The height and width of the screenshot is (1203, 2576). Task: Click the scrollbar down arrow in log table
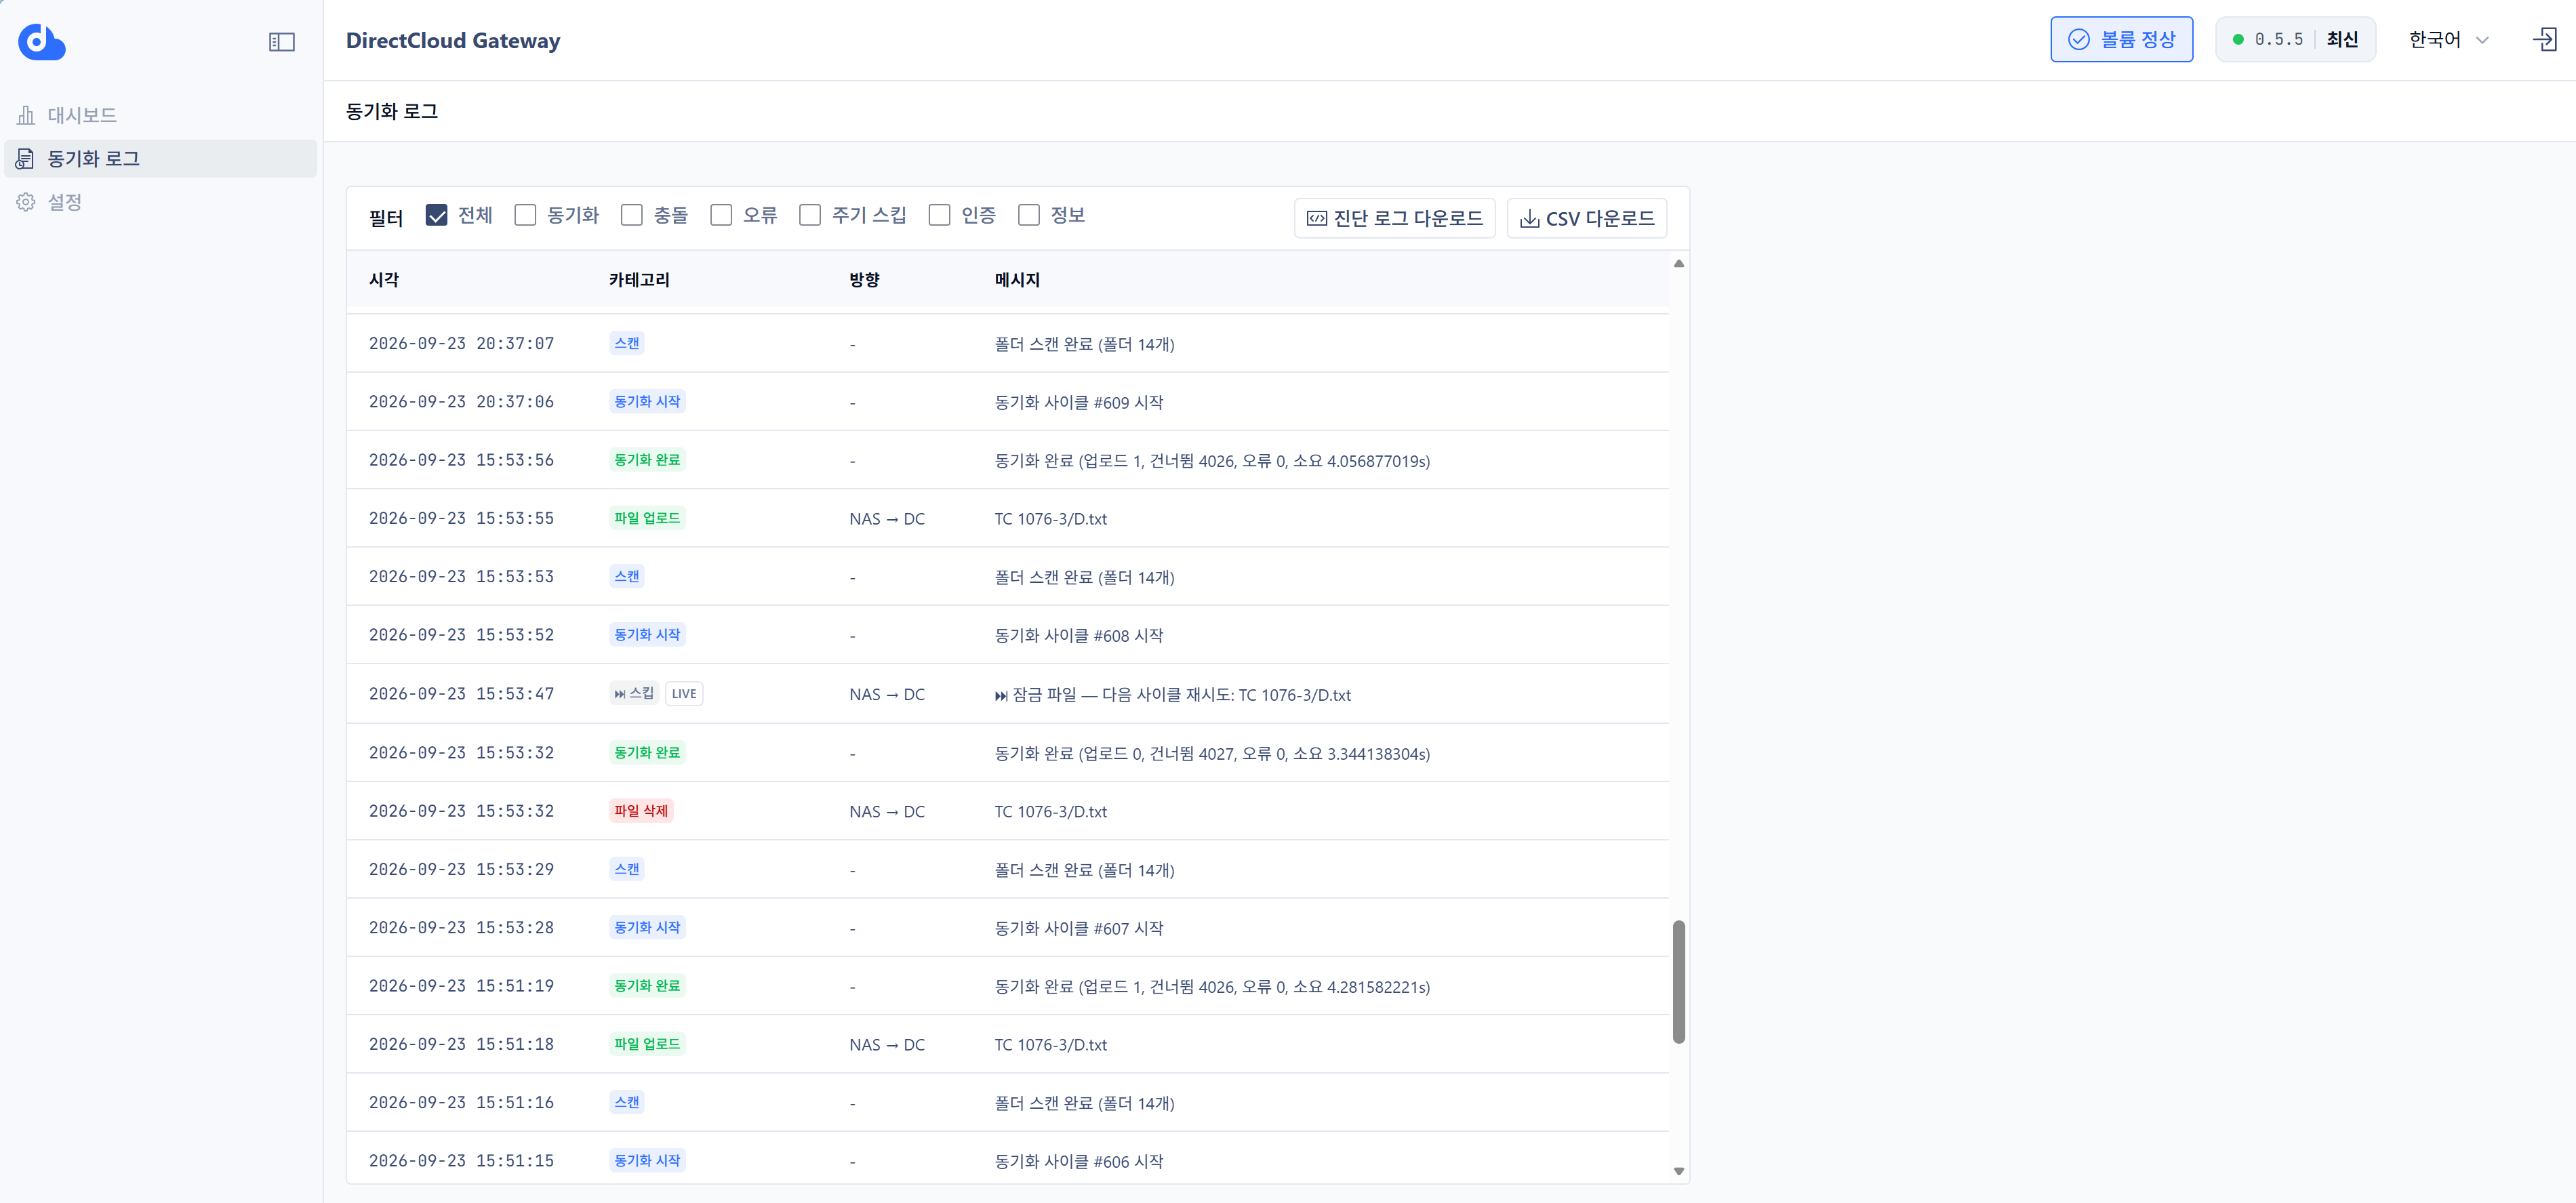coord(1679,1171)
